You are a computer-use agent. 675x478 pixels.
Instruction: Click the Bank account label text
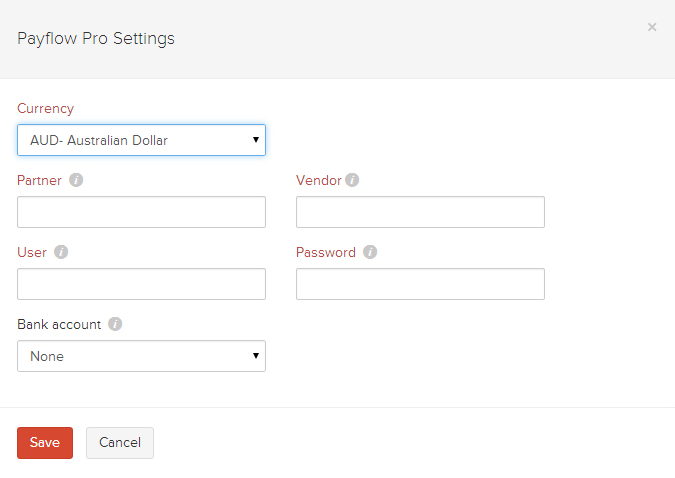pyautogui.click(x=59, y=325)
